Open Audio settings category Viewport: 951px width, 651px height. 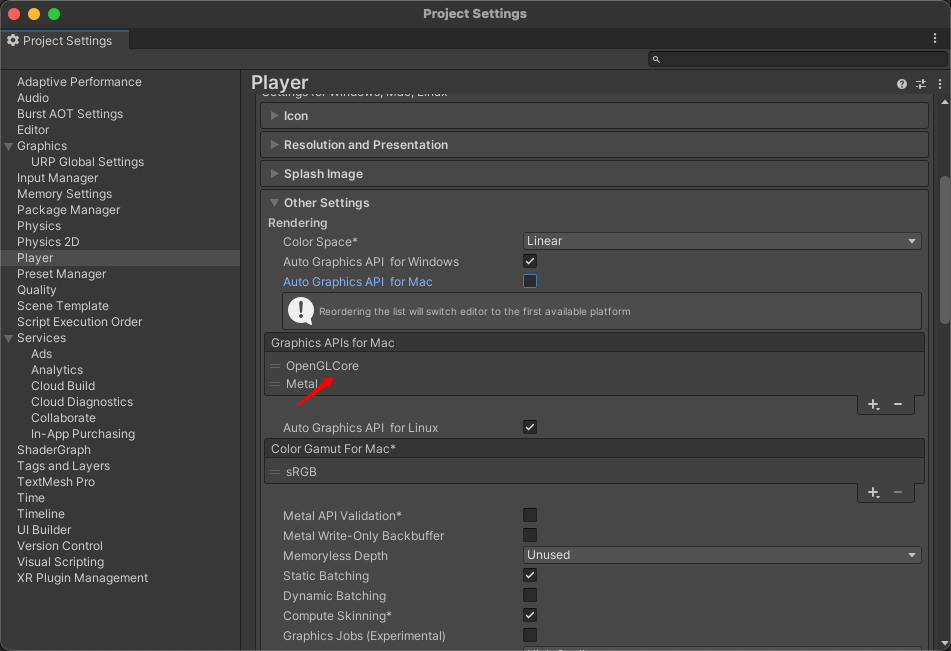[x=33, y=98]
